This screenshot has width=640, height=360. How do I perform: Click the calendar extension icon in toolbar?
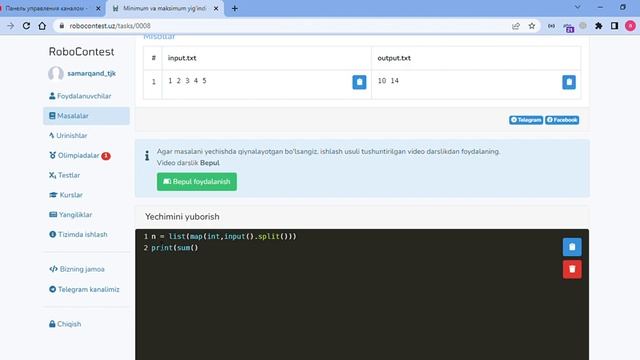click(569, 27)
